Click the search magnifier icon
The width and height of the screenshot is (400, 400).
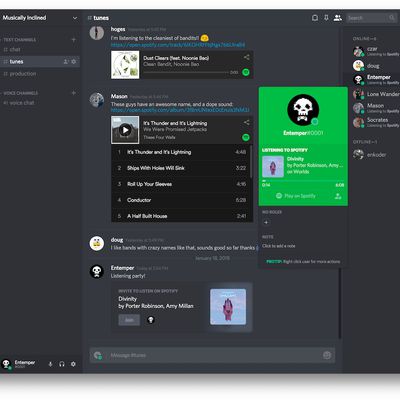[x=392, y=18]
